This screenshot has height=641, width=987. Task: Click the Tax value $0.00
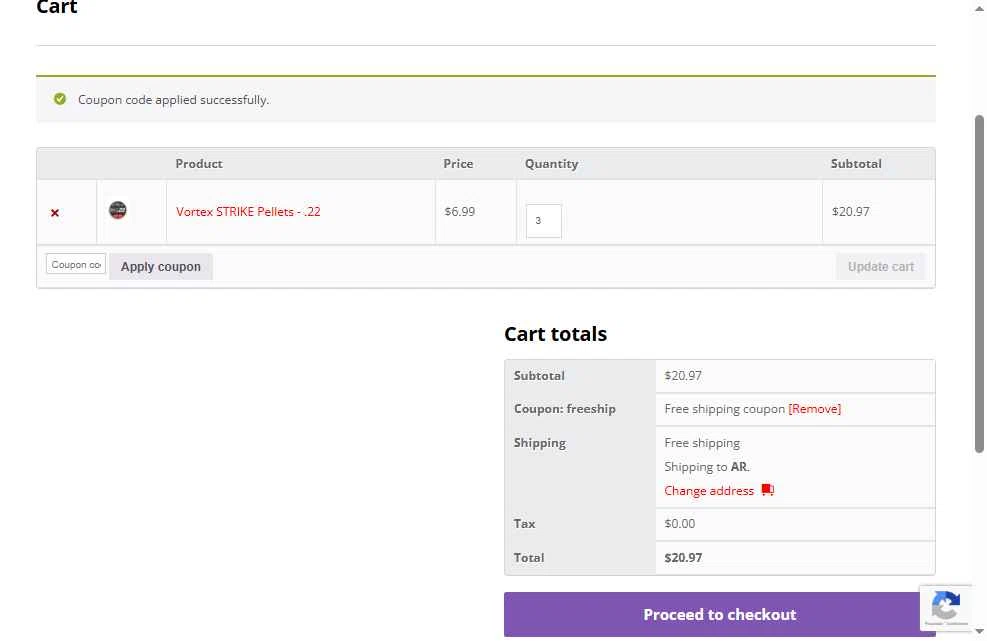click(x=680, y=523)
